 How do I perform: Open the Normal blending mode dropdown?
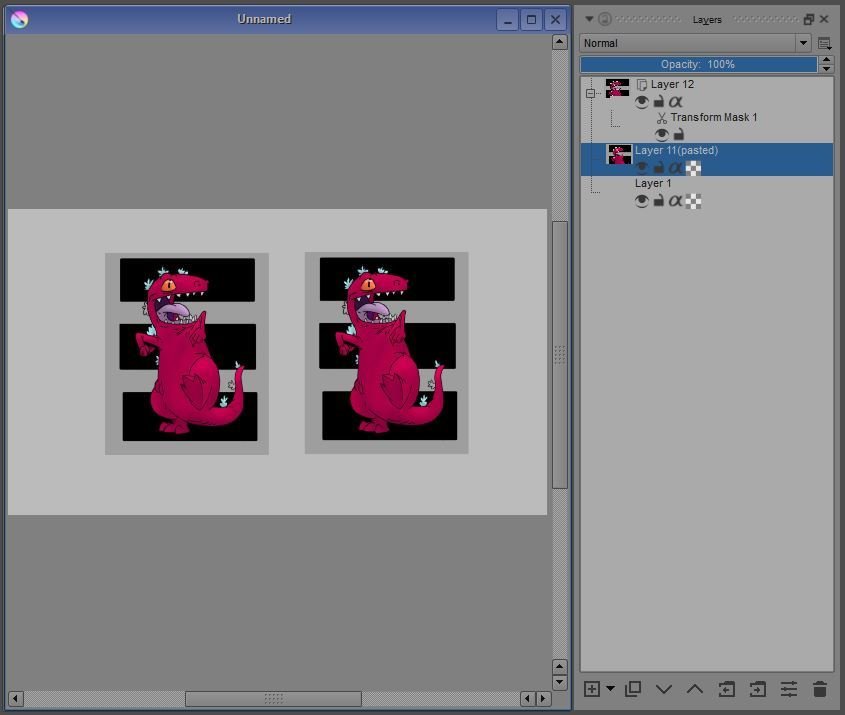[x=695, y=43]
